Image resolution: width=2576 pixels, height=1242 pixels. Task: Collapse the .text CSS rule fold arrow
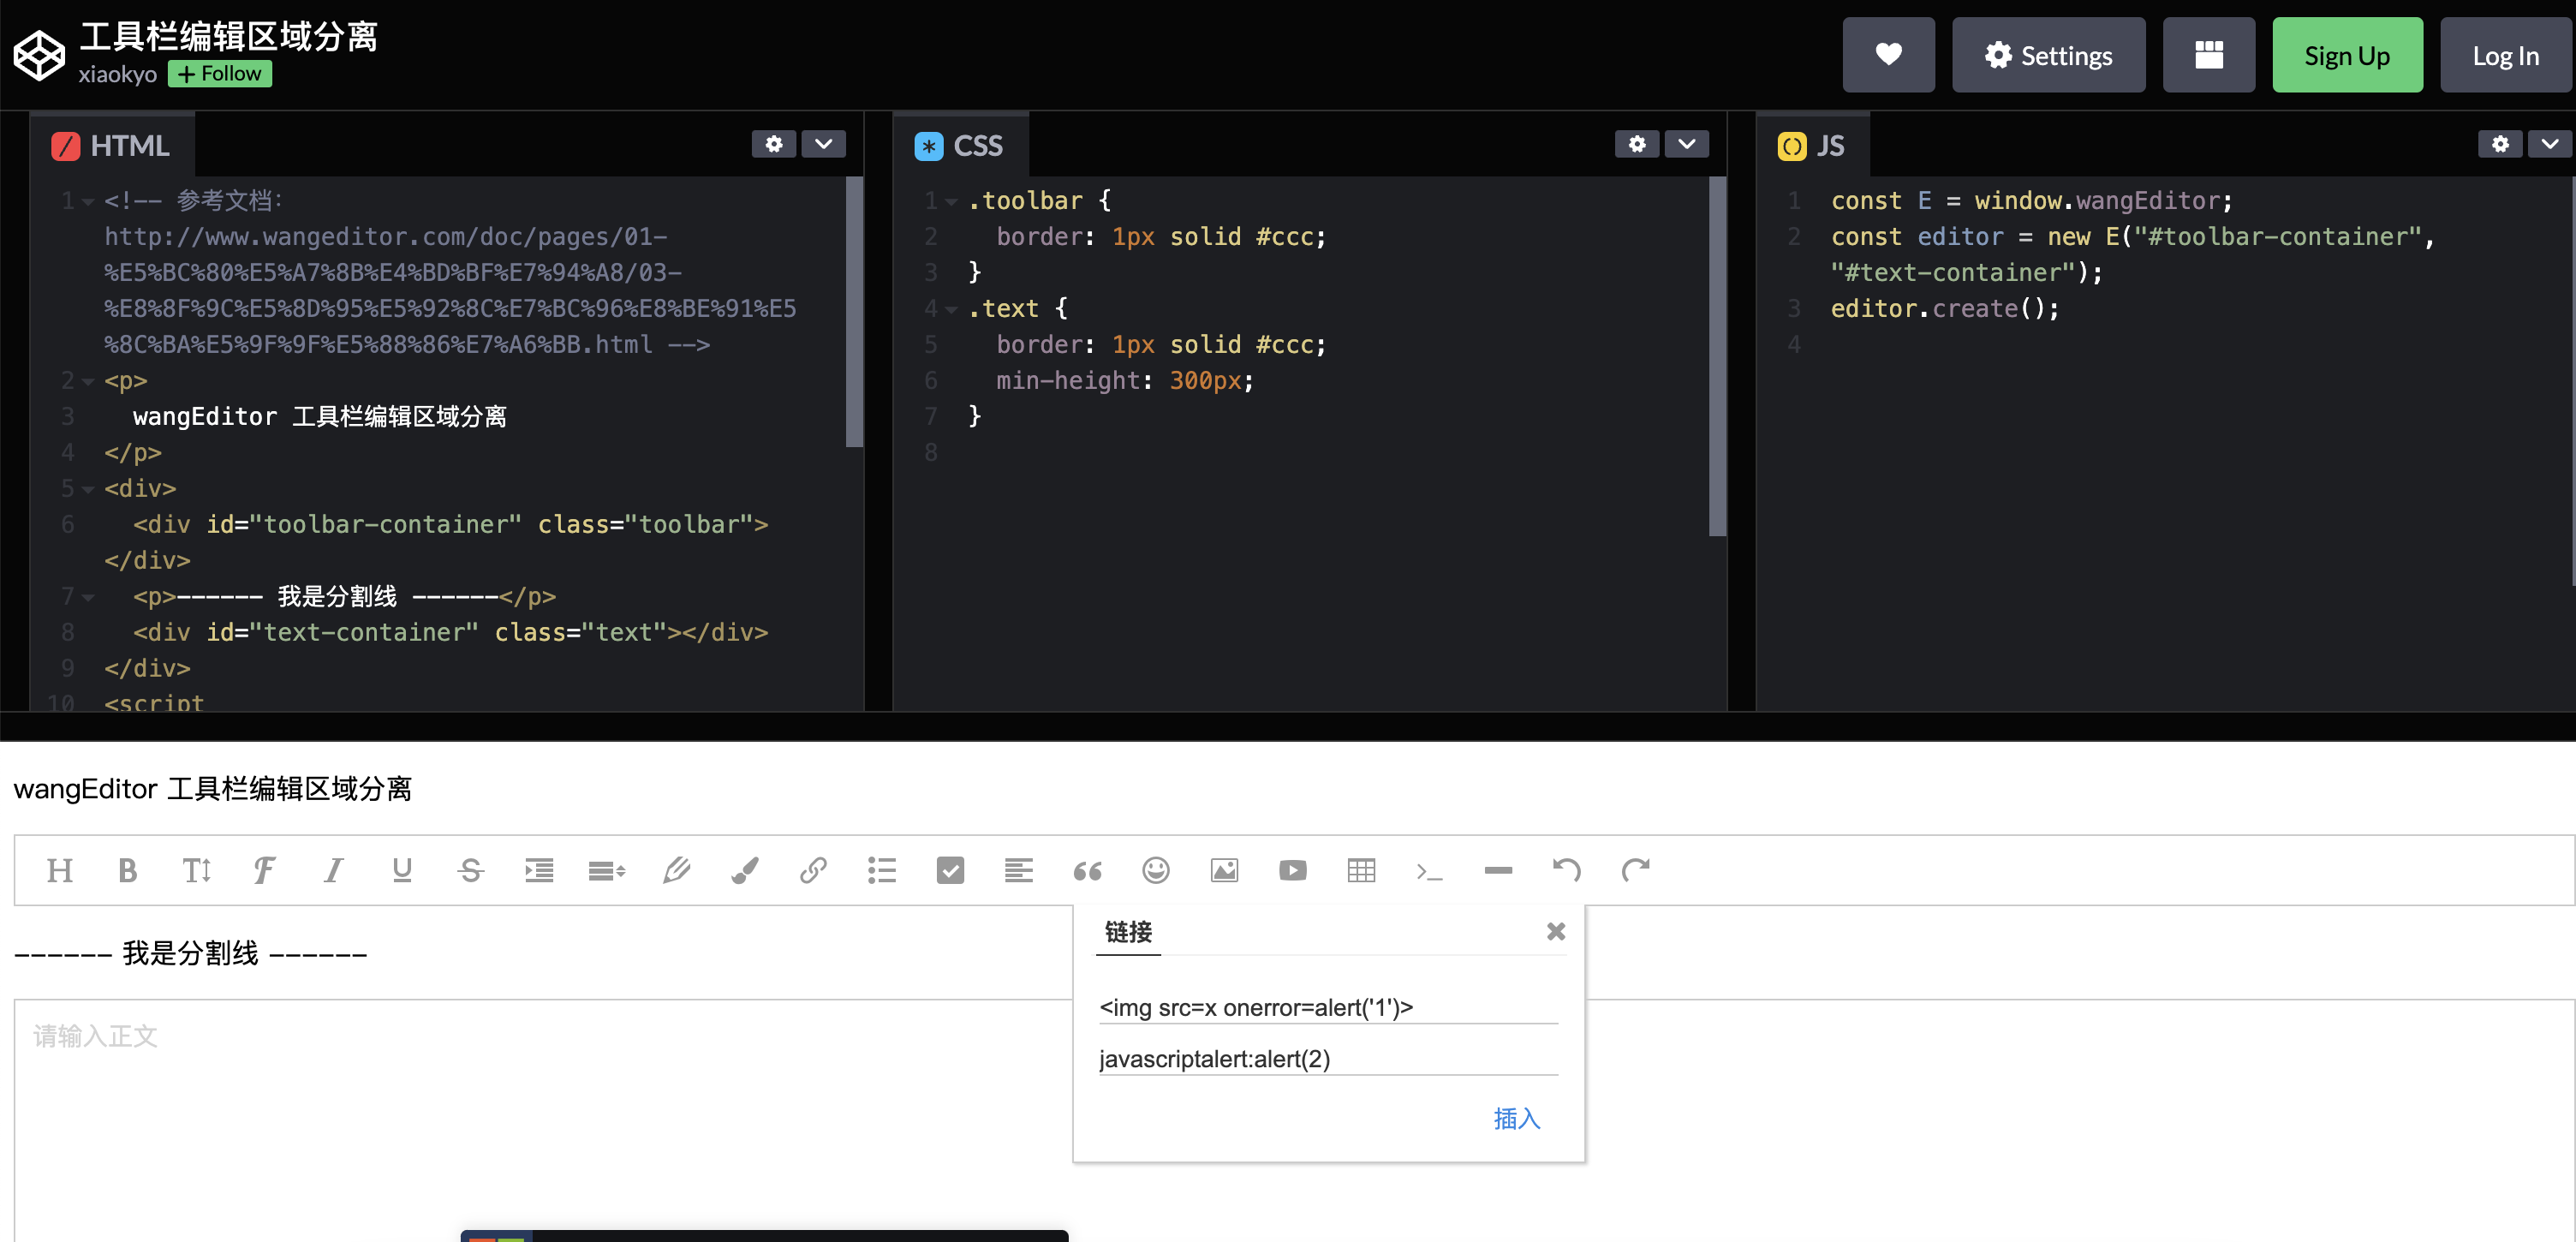(x=951, y=310)
